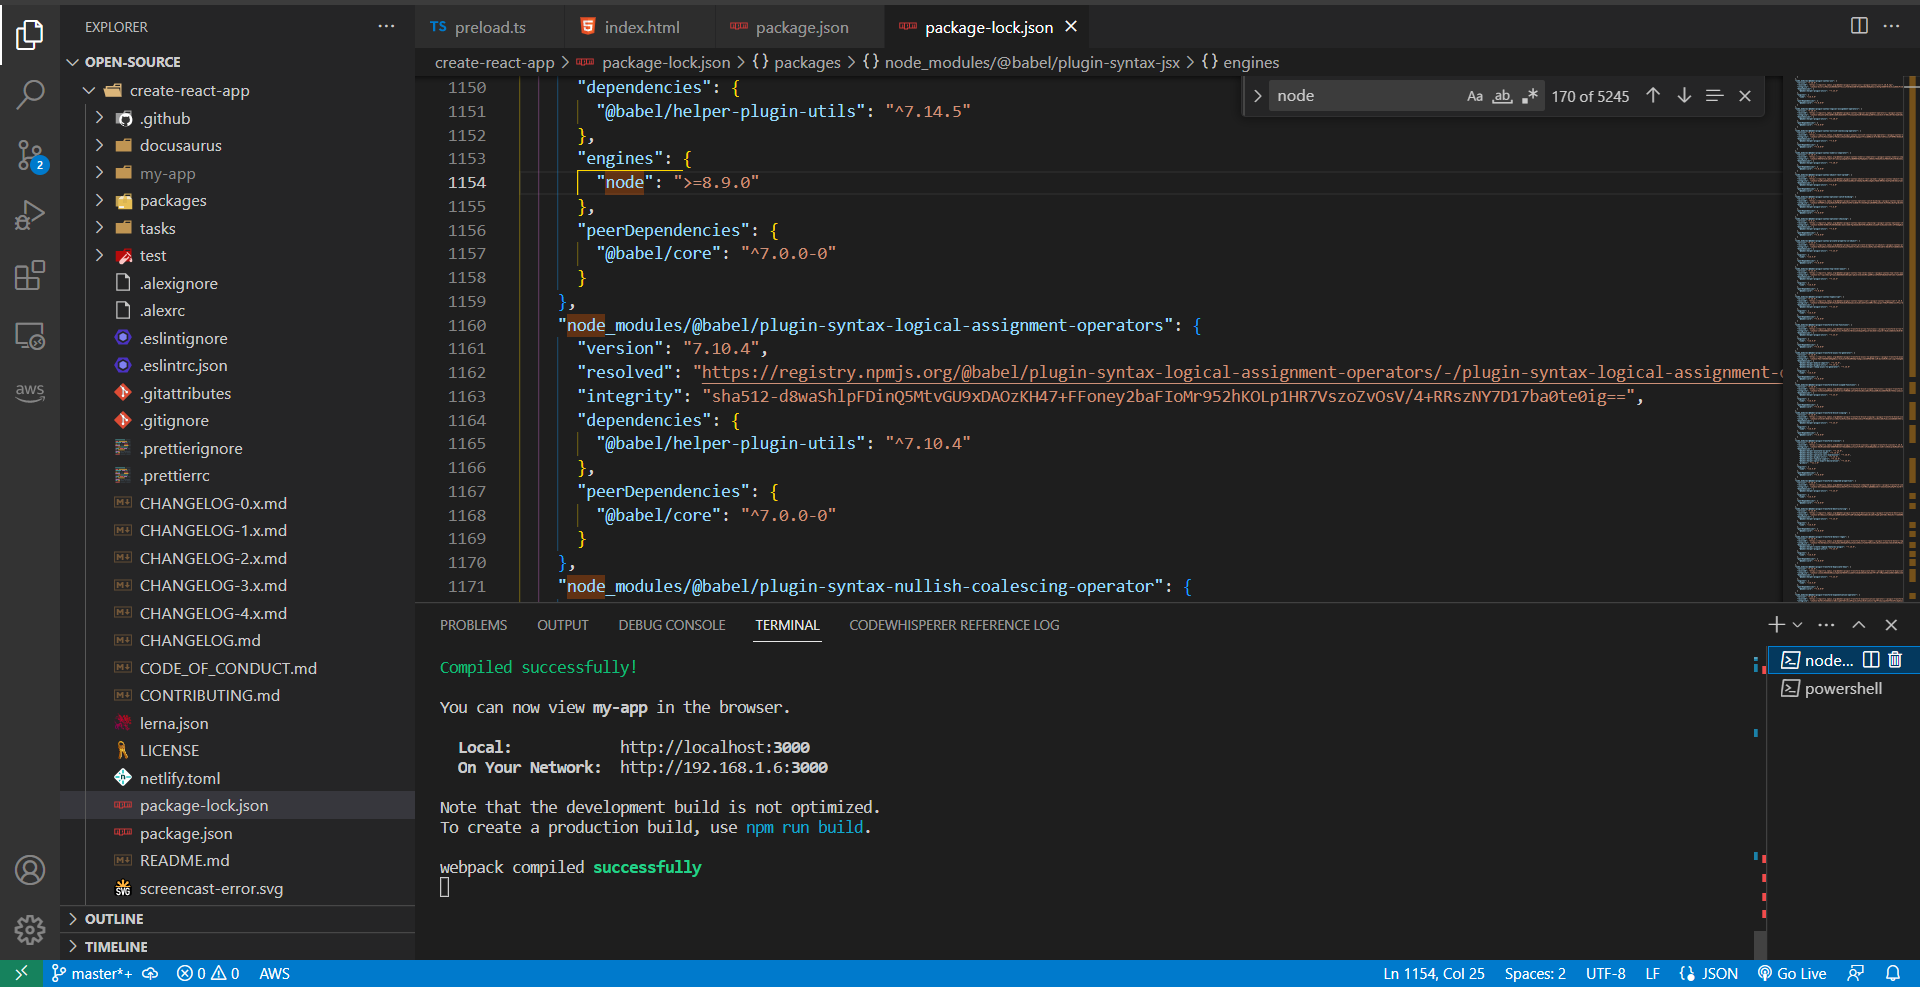Screen dimensions: 1920x987
Task: Open notifications bell in status bar
Action: click(1893, 973)
